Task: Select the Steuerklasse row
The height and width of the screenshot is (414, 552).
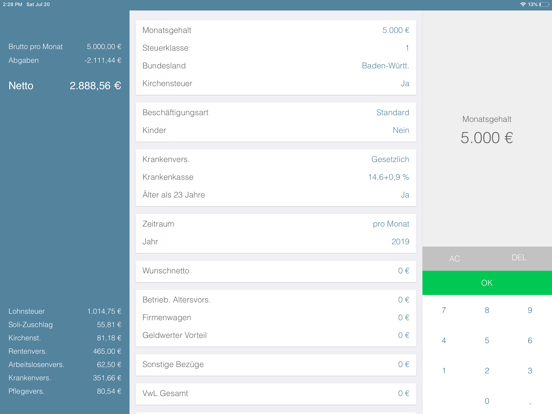Action: pyautogui.click(x=276, y=48)
